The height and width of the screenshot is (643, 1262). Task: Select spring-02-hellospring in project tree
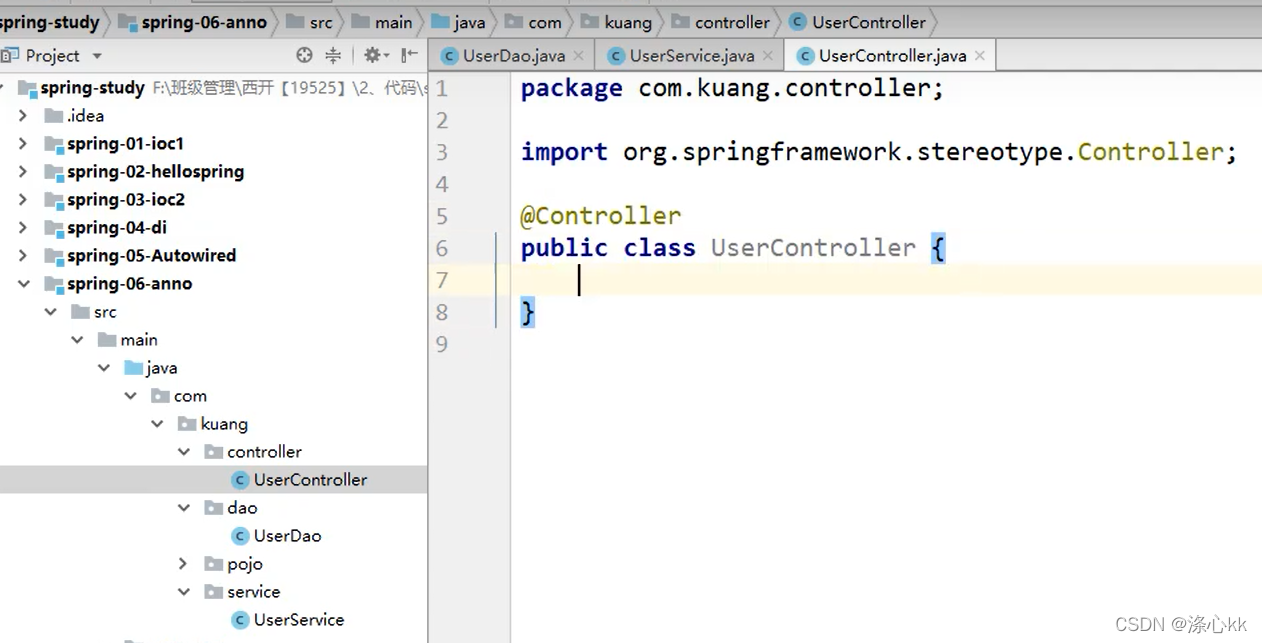coord(155,172)
